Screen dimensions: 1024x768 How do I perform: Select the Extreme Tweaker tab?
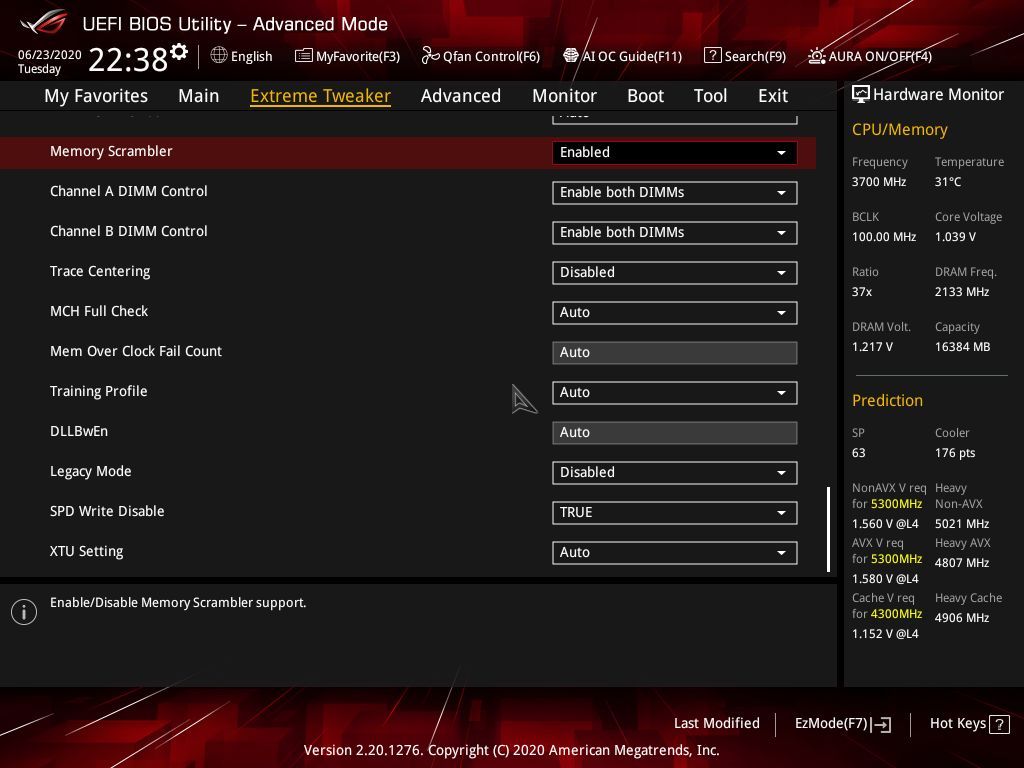321,96
